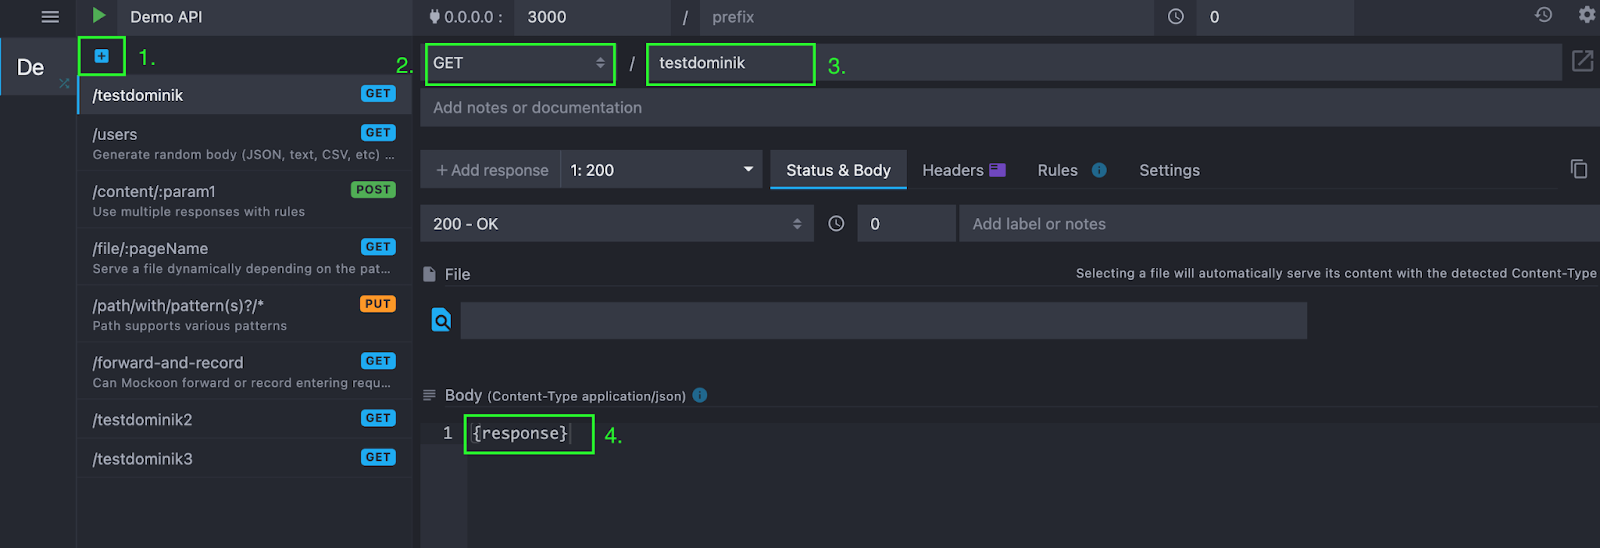
Task: Open the Settings tab
Action: pyautogui.click(x=1169, y=170)
